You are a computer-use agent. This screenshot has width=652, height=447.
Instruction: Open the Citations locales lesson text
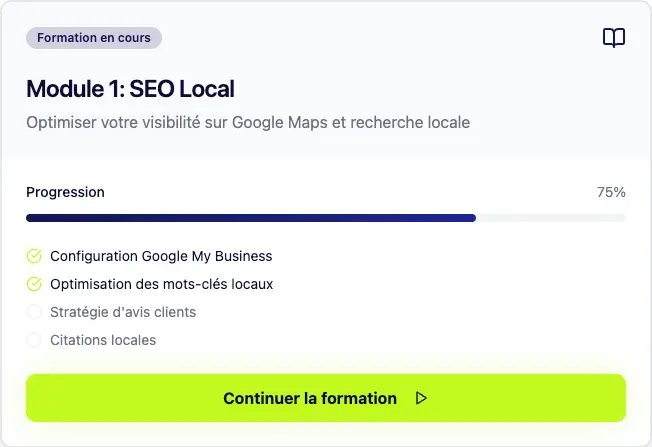click(103, 340)
